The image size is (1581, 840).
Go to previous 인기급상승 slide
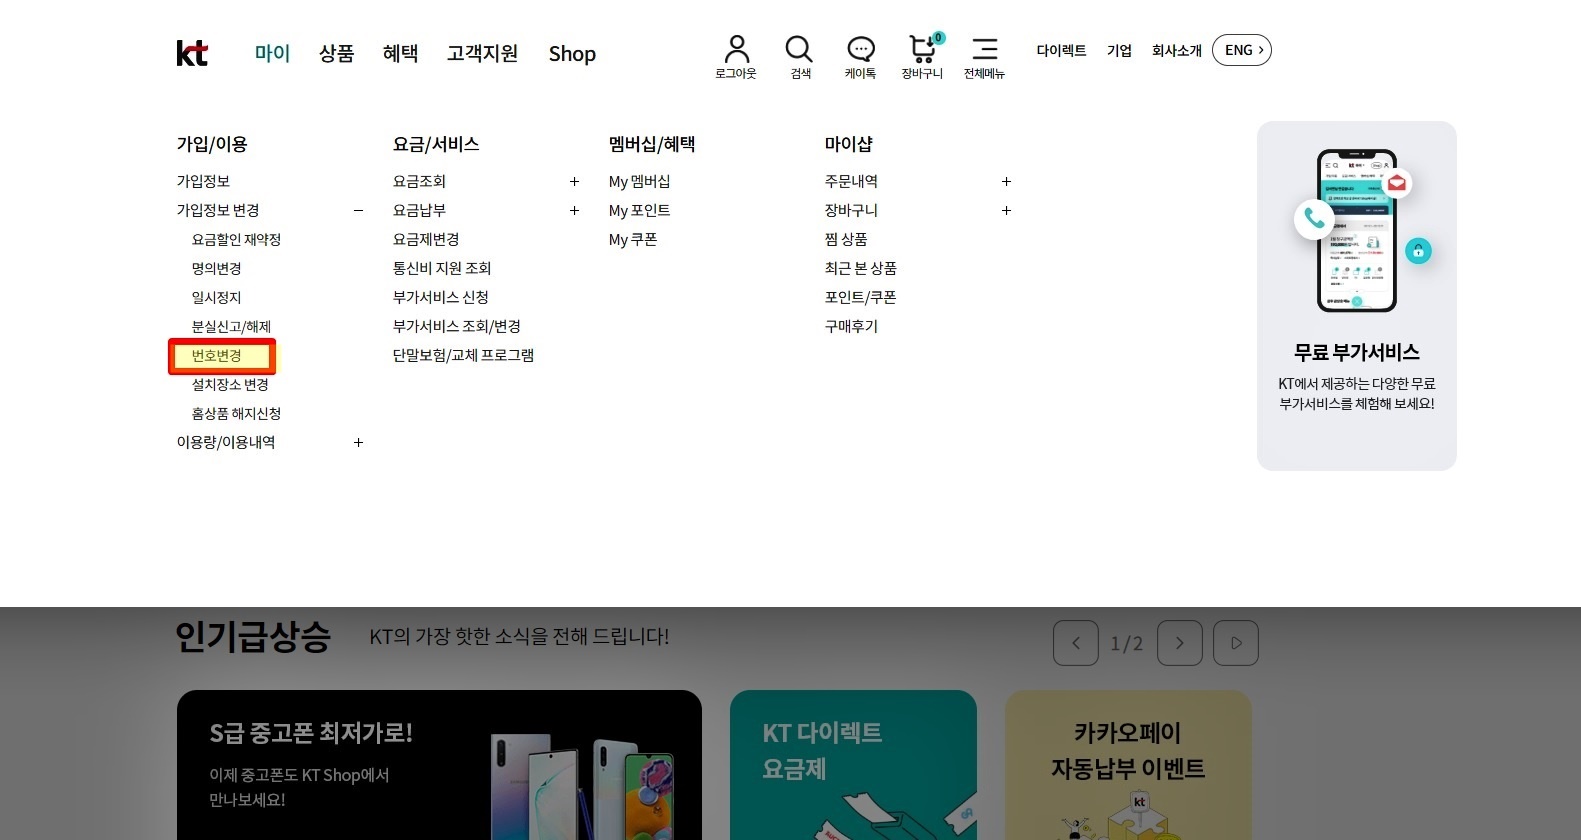point(1076,643)
